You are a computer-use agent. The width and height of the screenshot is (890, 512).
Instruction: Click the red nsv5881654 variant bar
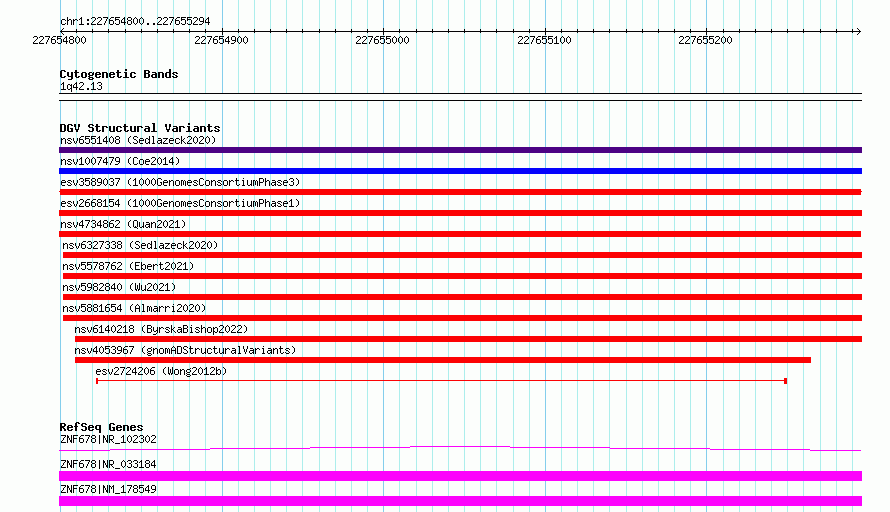coord(462,318)
